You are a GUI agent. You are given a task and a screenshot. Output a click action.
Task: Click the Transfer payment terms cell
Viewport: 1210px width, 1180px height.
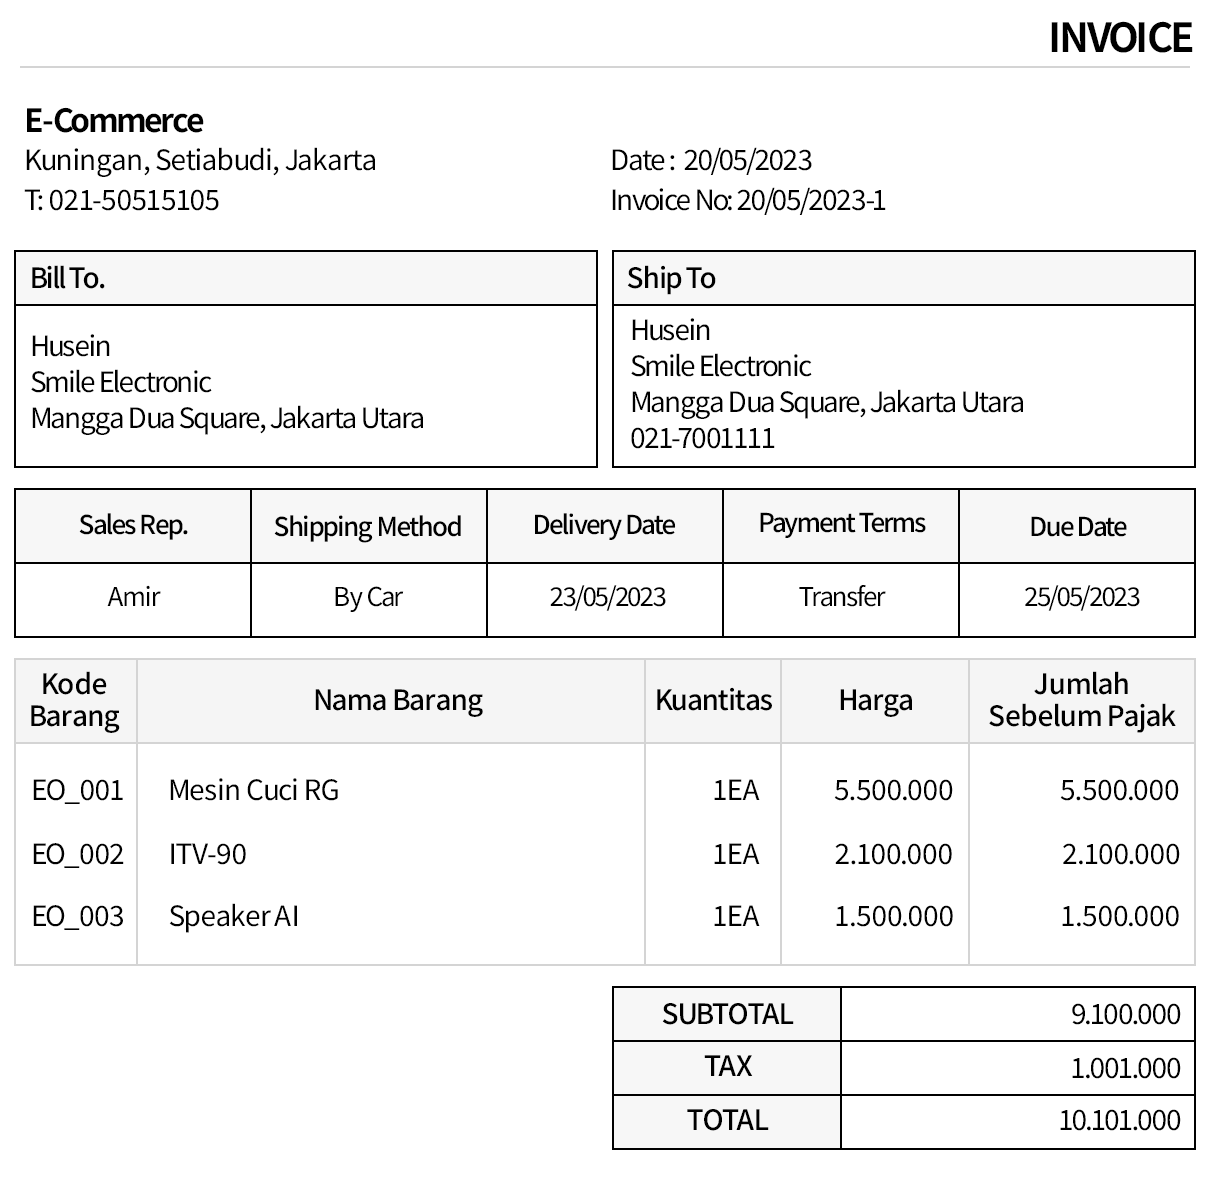tap(841, 597)
